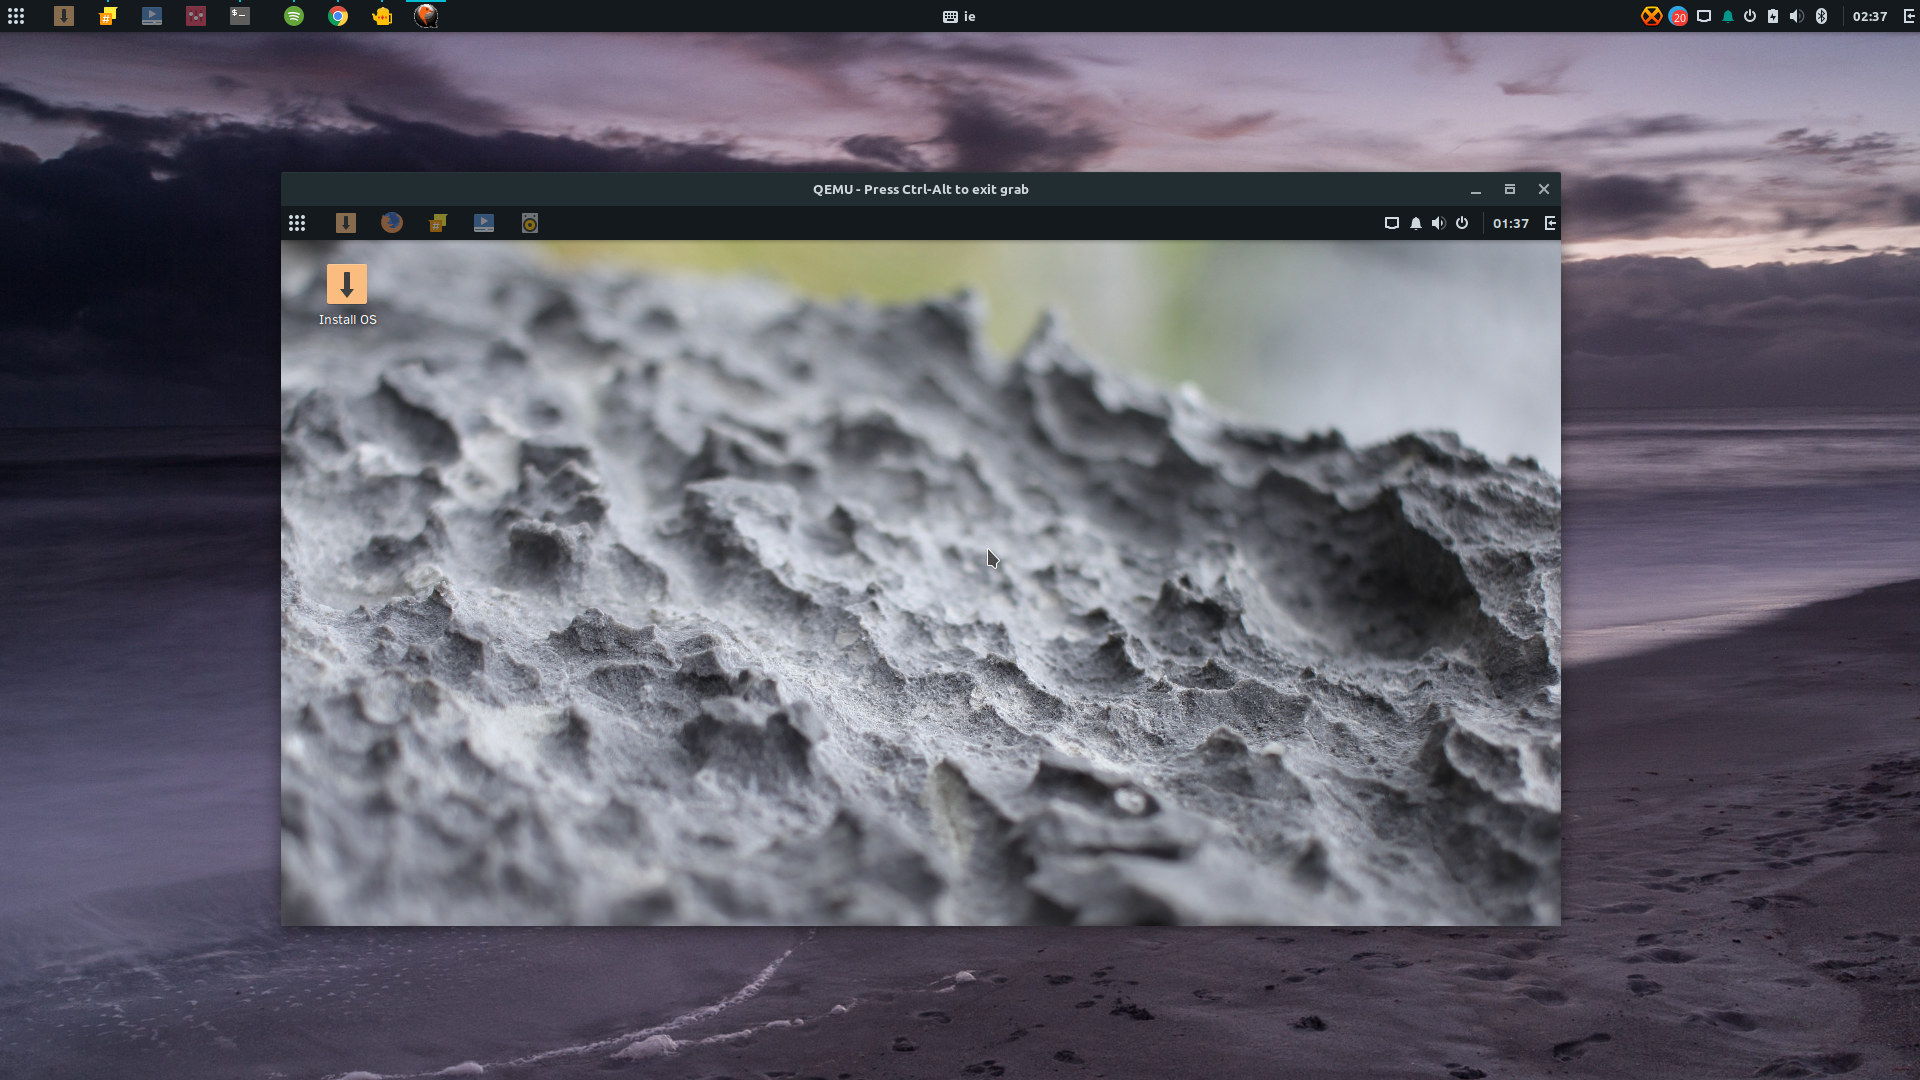This screenshot has height=1080, width=1920.
Task: Open the video player icon in the QEMU guest panel
Action: pyautogui.click(x=484, y=223)
